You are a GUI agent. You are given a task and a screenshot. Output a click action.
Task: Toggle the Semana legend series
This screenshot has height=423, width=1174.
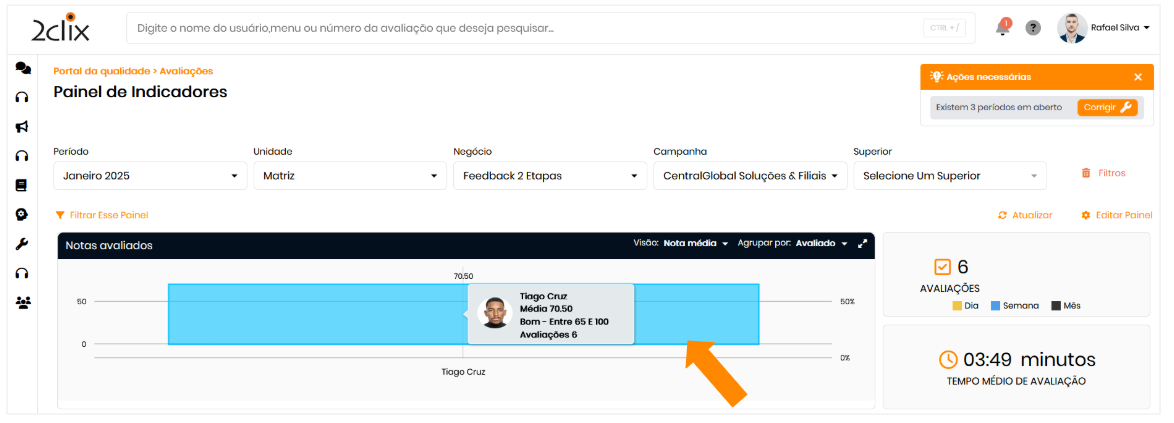[1015, 306]
